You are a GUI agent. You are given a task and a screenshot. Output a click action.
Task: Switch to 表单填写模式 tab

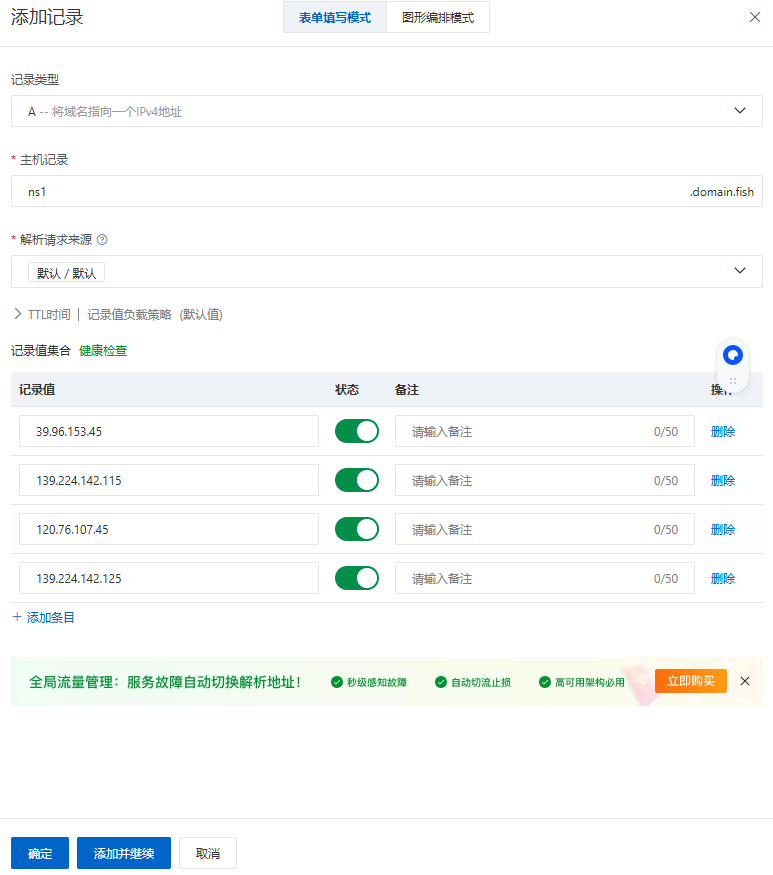pyautogui.click(x=335, y=18)
